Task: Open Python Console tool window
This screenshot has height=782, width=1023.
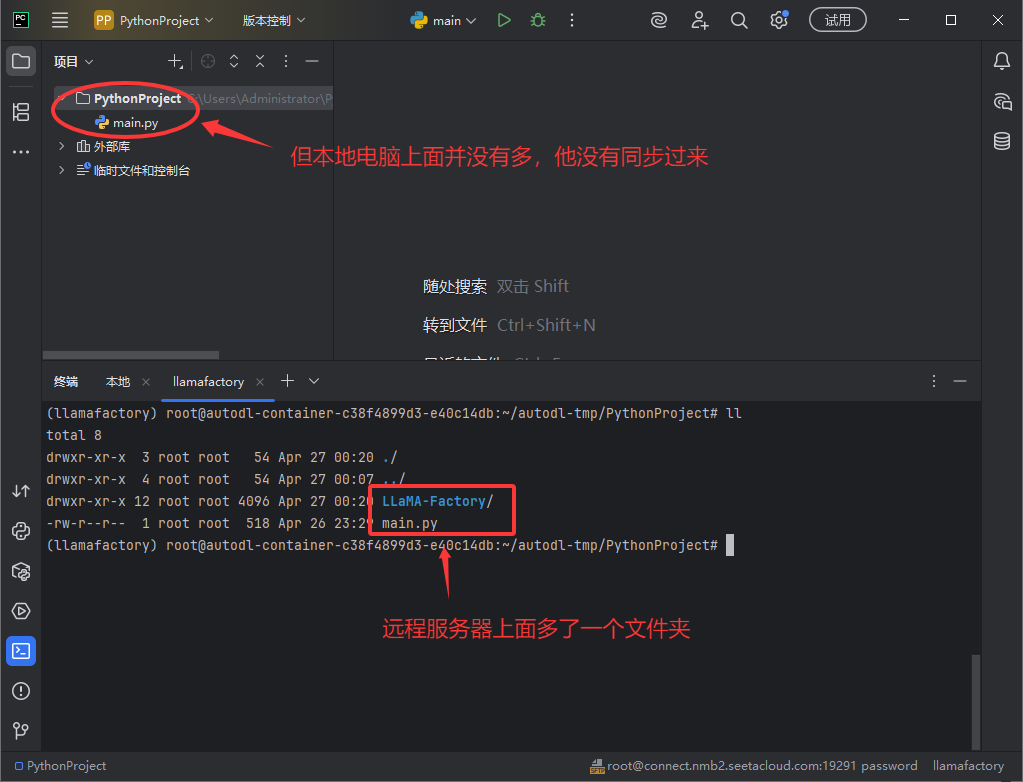Action: point(21,532)
